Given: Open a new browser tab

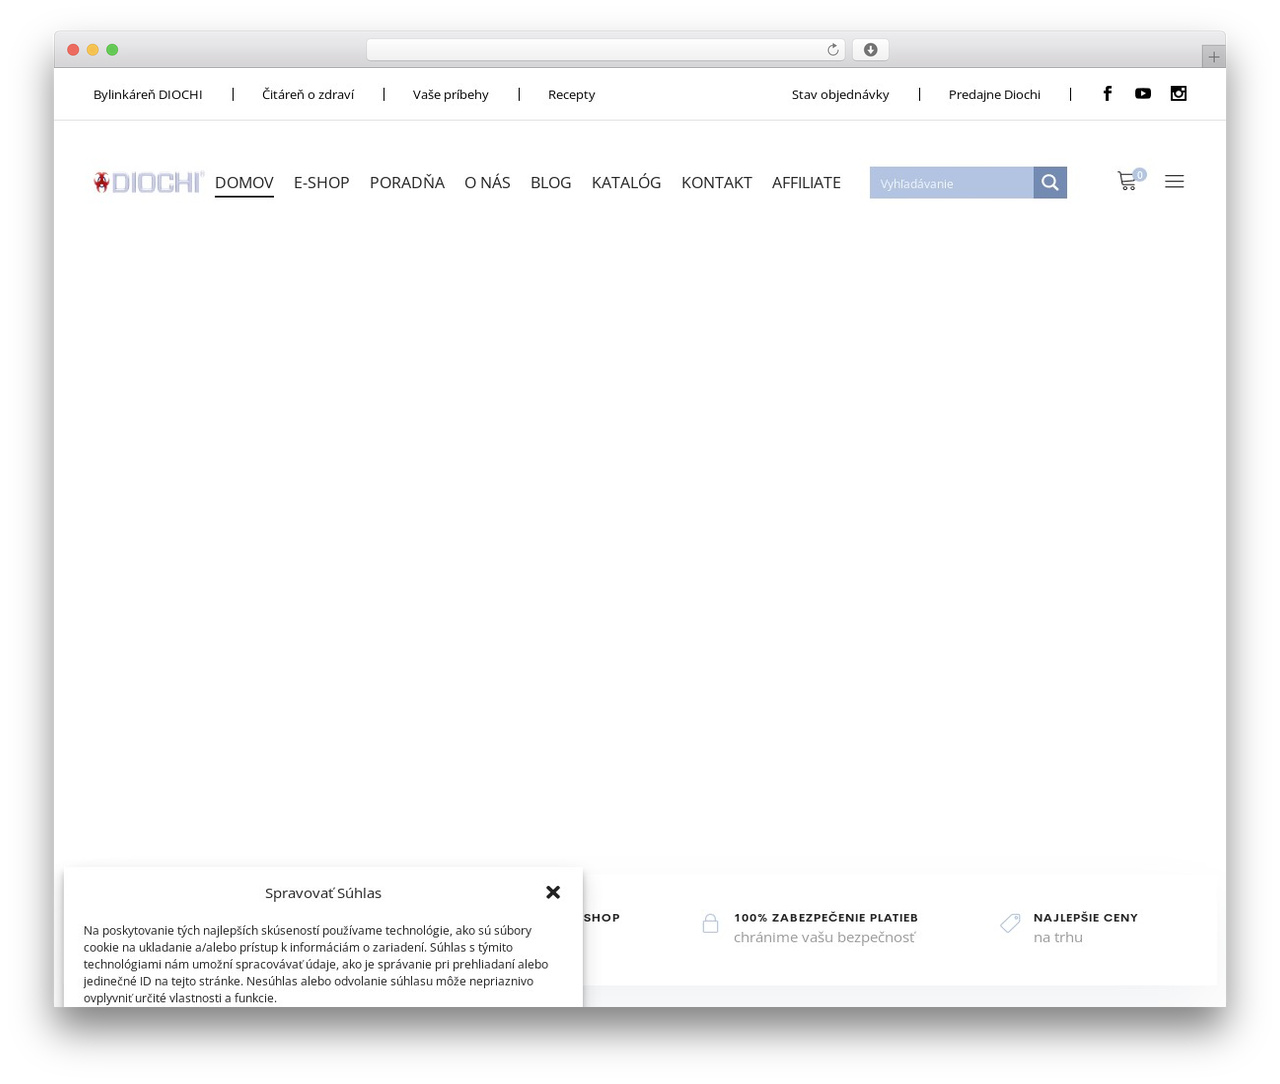Looking at the screenshot, I should pyautogui.click(x=1214, y=57).
